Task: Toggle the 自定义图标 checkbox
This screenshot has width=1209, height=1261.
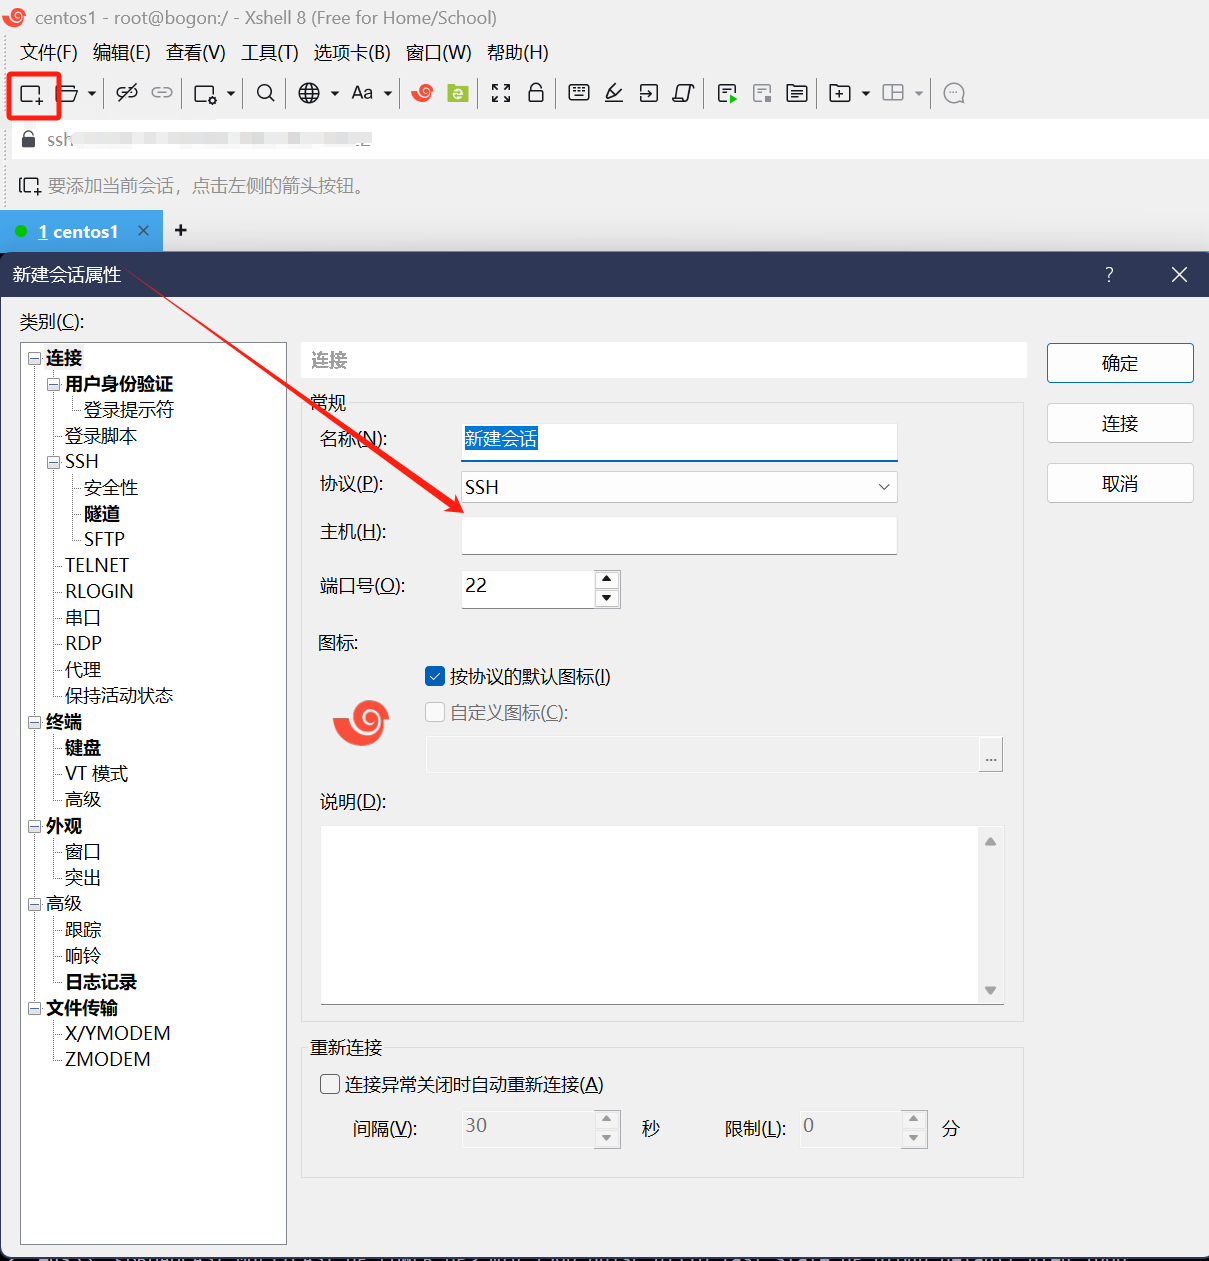Action: (x=435, y=712)
